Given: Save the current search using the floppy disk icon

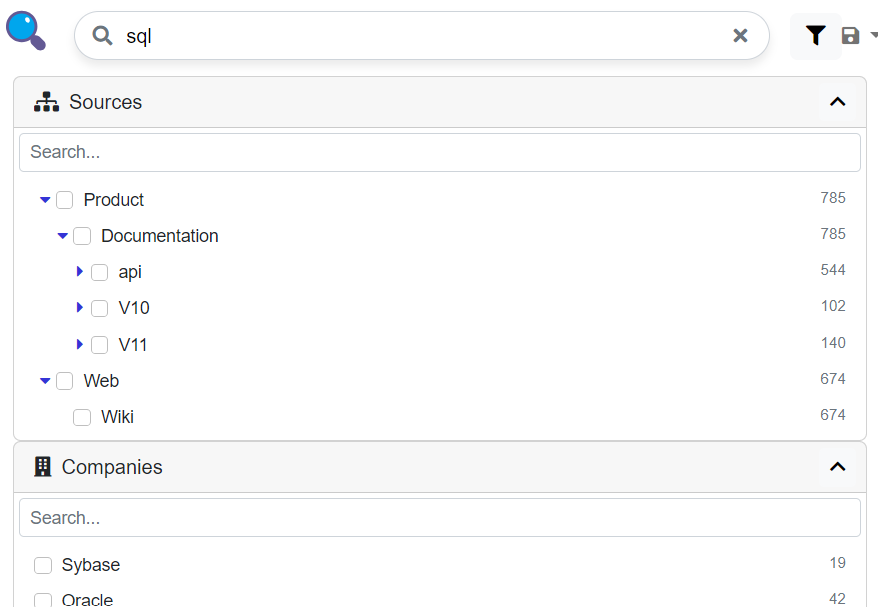Looking at the screenshot, I should point(849,35).
